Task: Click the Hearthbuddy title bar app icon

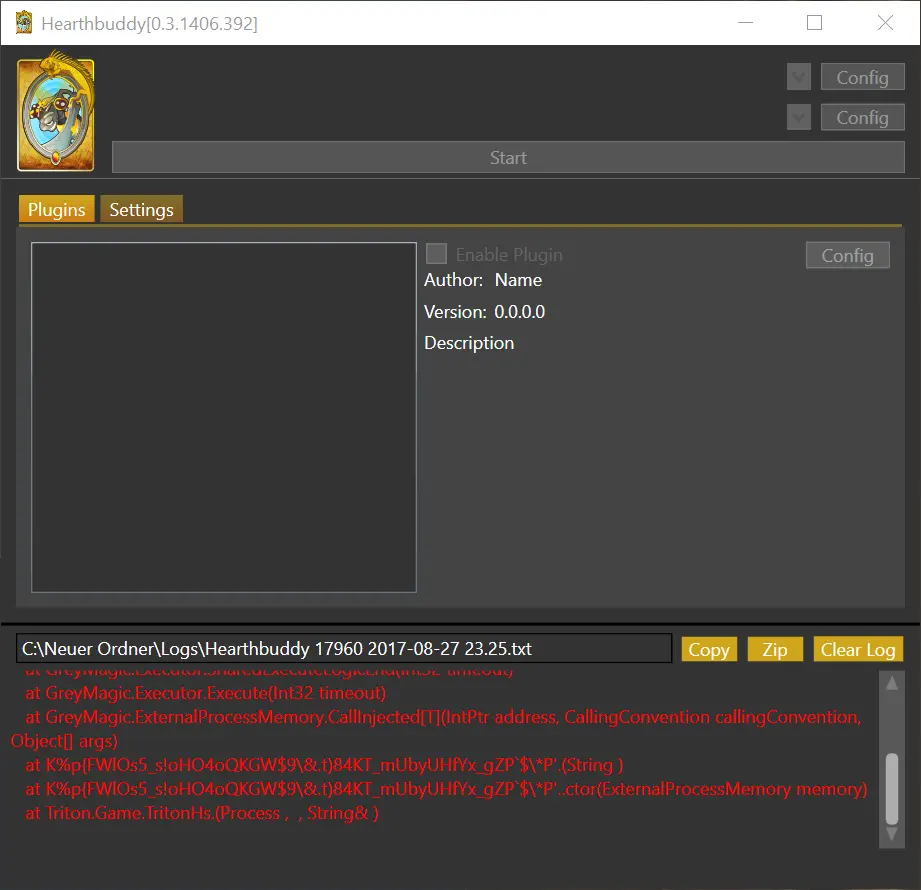Action: click(23, 22)
